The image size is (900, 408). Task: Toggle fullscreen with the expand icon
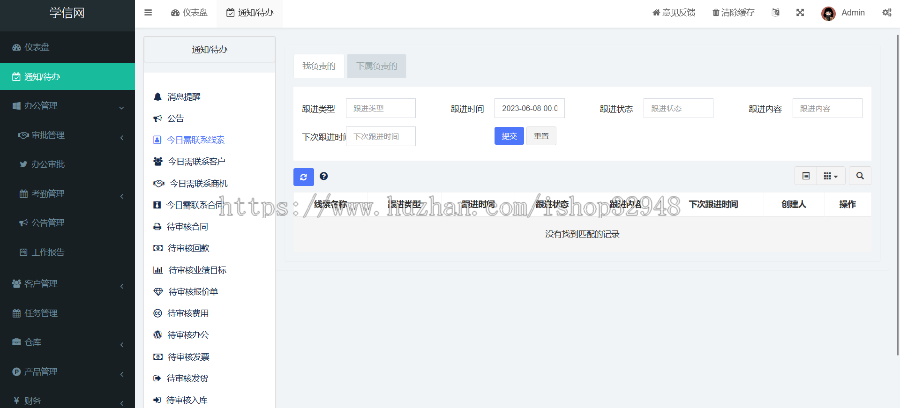click(800, 13)
